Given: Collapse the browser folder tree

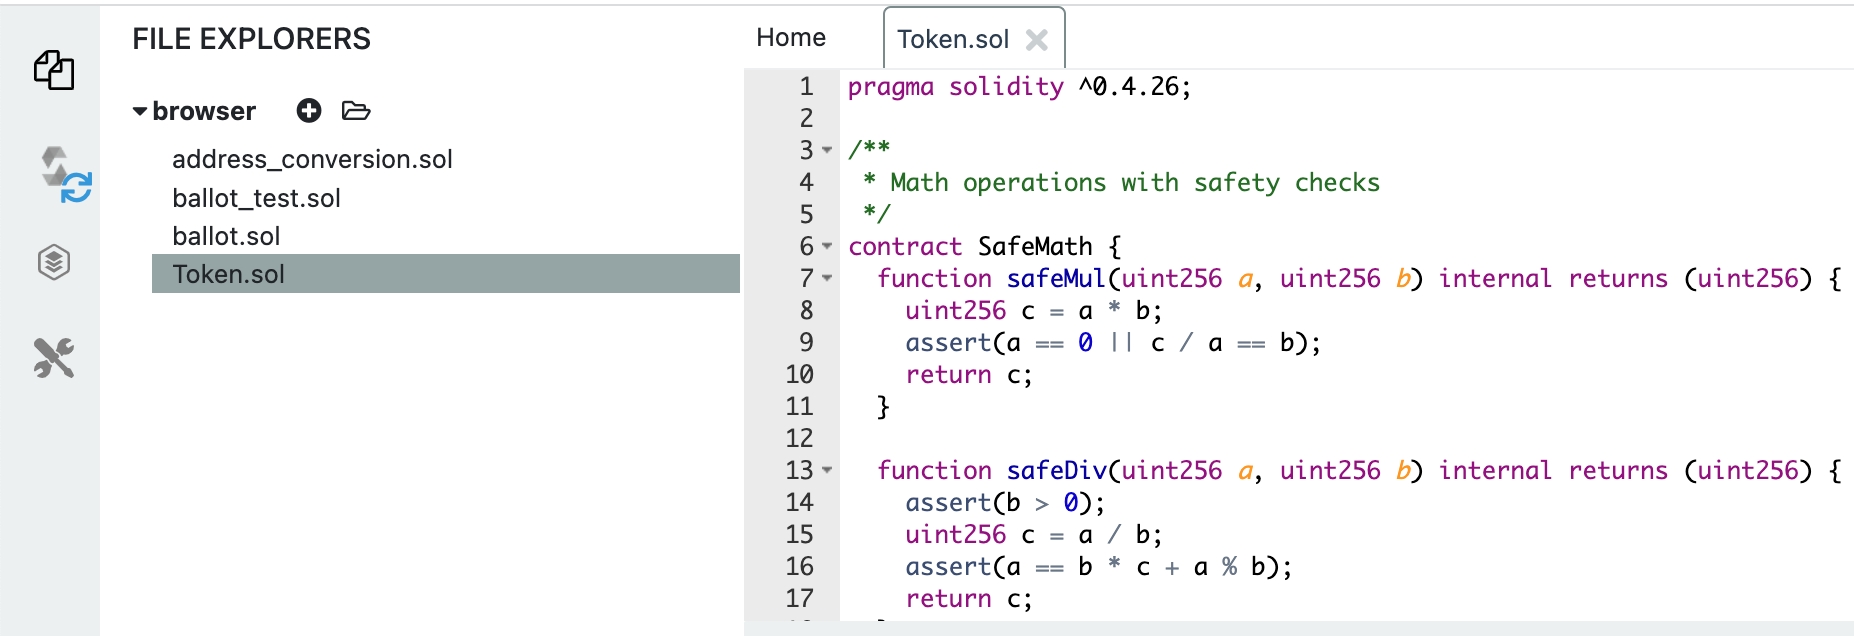Looking at the screenshot, I should coord(140,111).
